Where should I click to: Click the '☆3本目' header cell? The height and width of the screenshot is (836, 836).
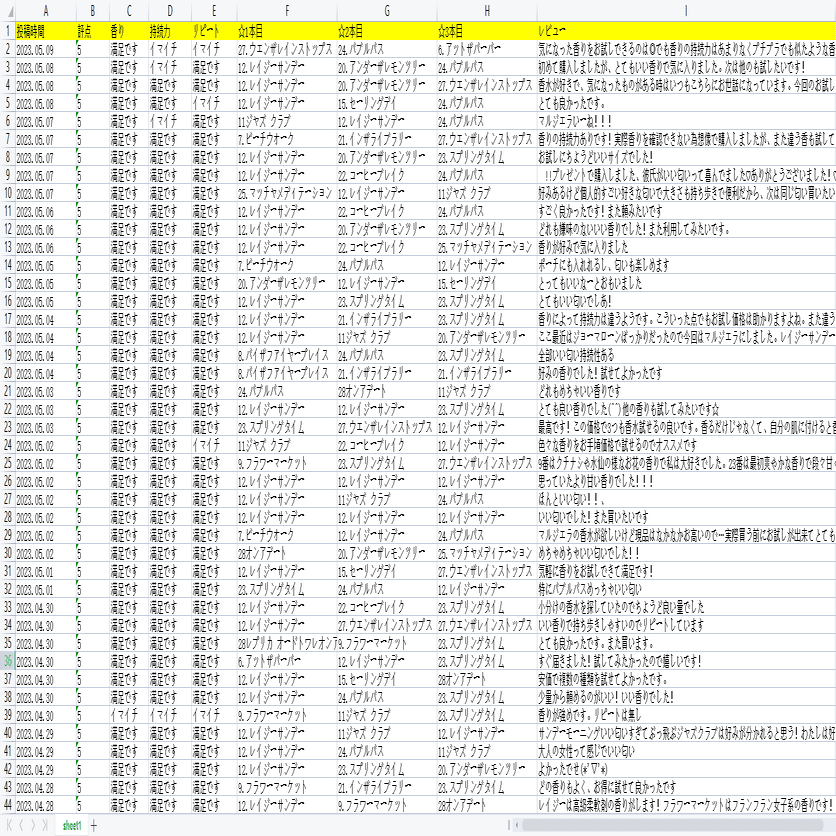point(487,31)
